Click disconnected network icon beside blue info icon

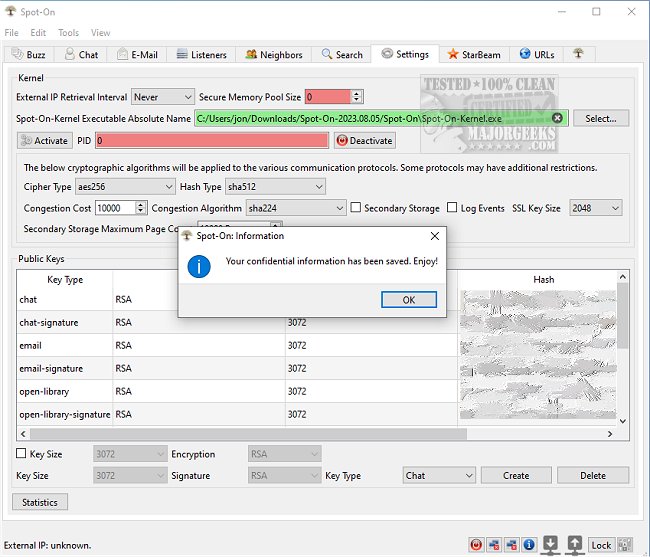point(512,544)
